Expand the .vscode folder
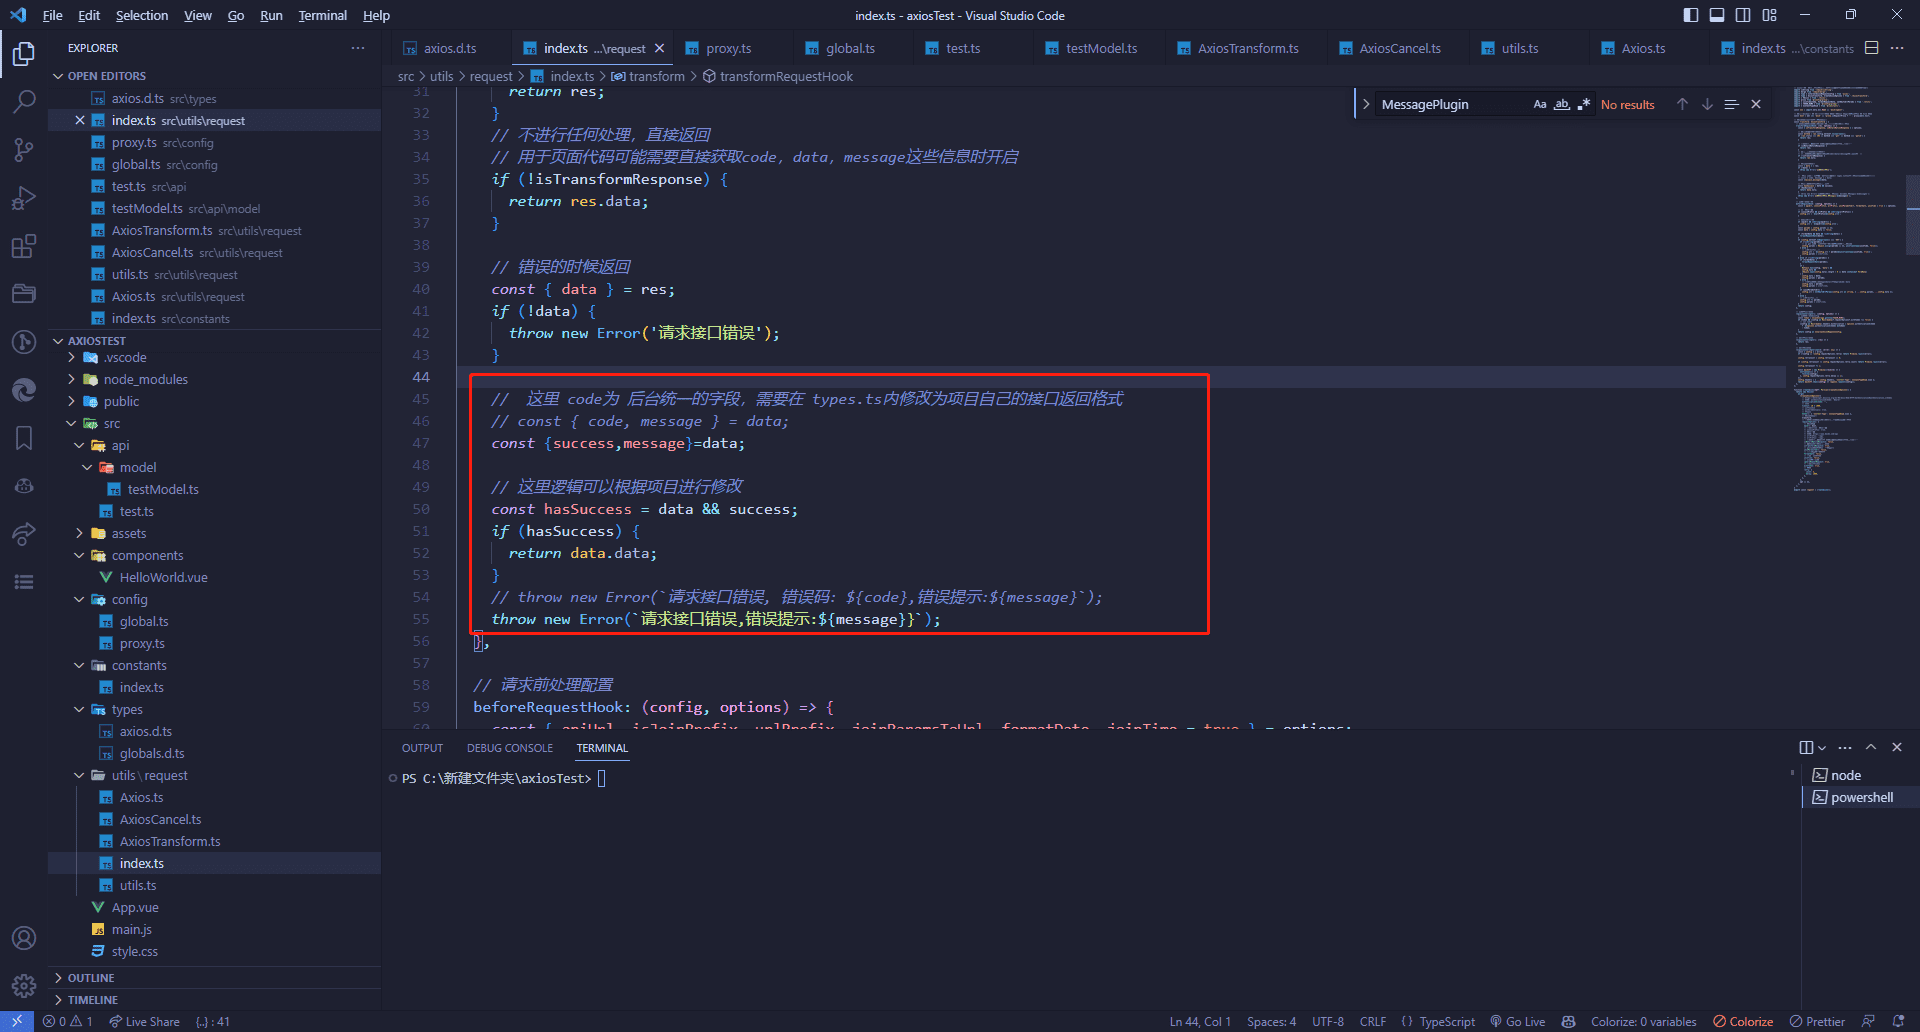This screenshot has width=1920, height=1032. [71, 357]
